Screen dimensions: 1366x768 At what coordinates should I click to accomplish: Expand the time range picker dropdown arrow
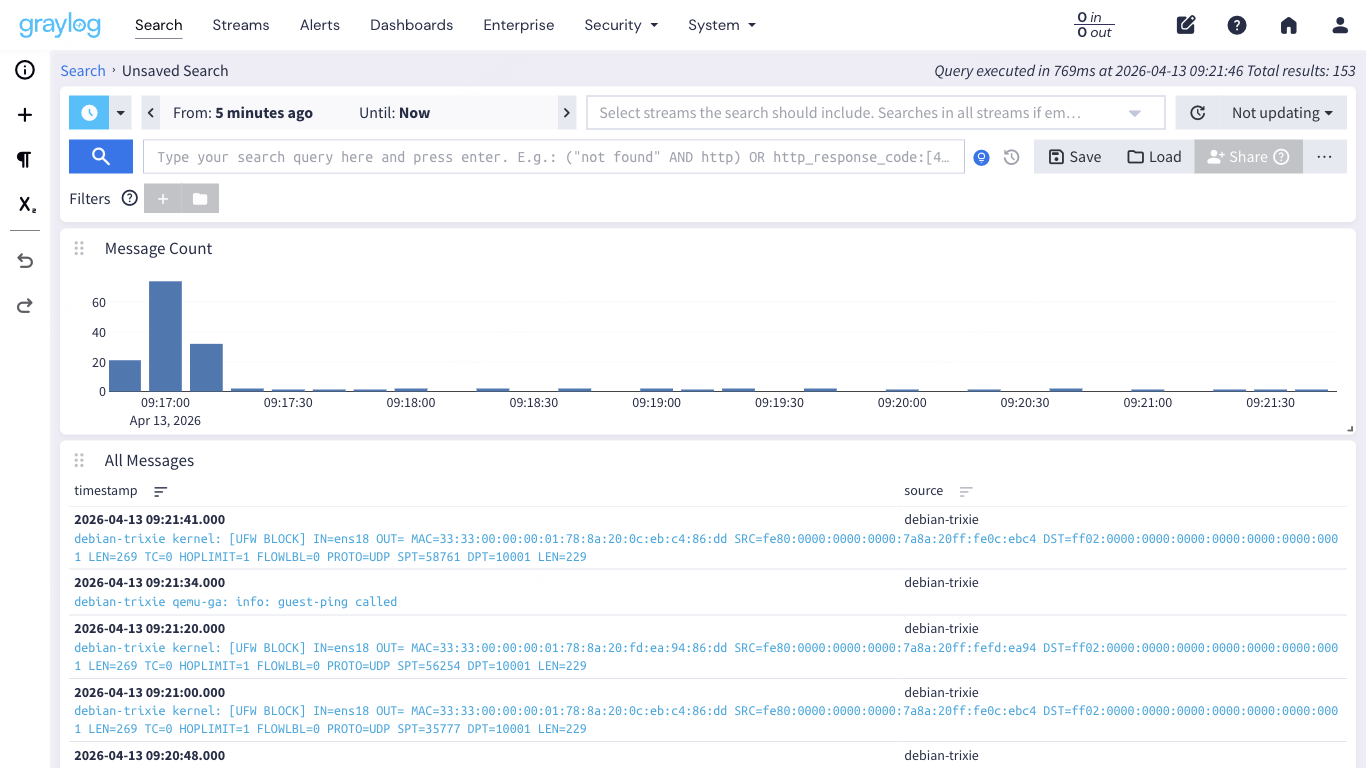[x=118, y=112]
